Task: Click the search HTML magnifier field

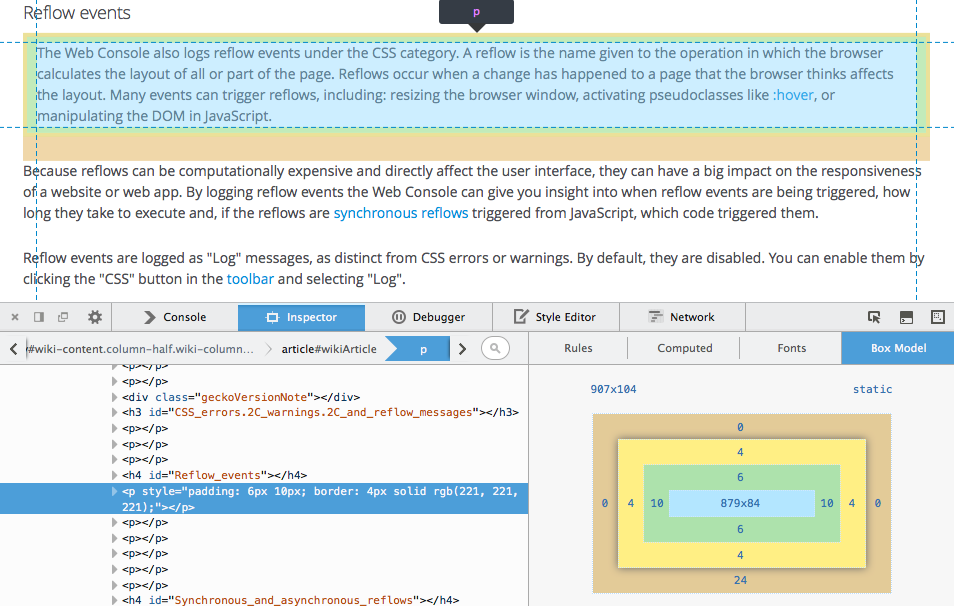Action: pyautogui.click(x=495, y=348)
